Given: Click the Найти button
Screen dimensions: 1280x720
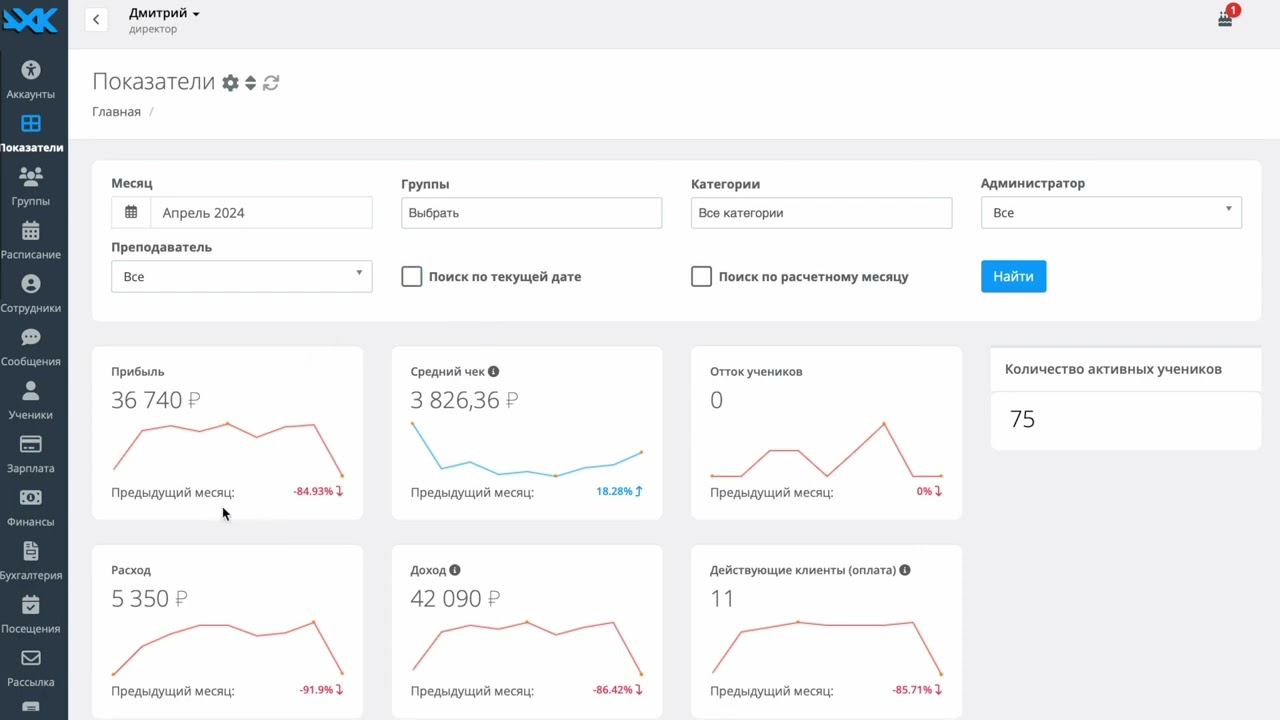Looking at the screenshot, I should click(x=1013, y=277).
